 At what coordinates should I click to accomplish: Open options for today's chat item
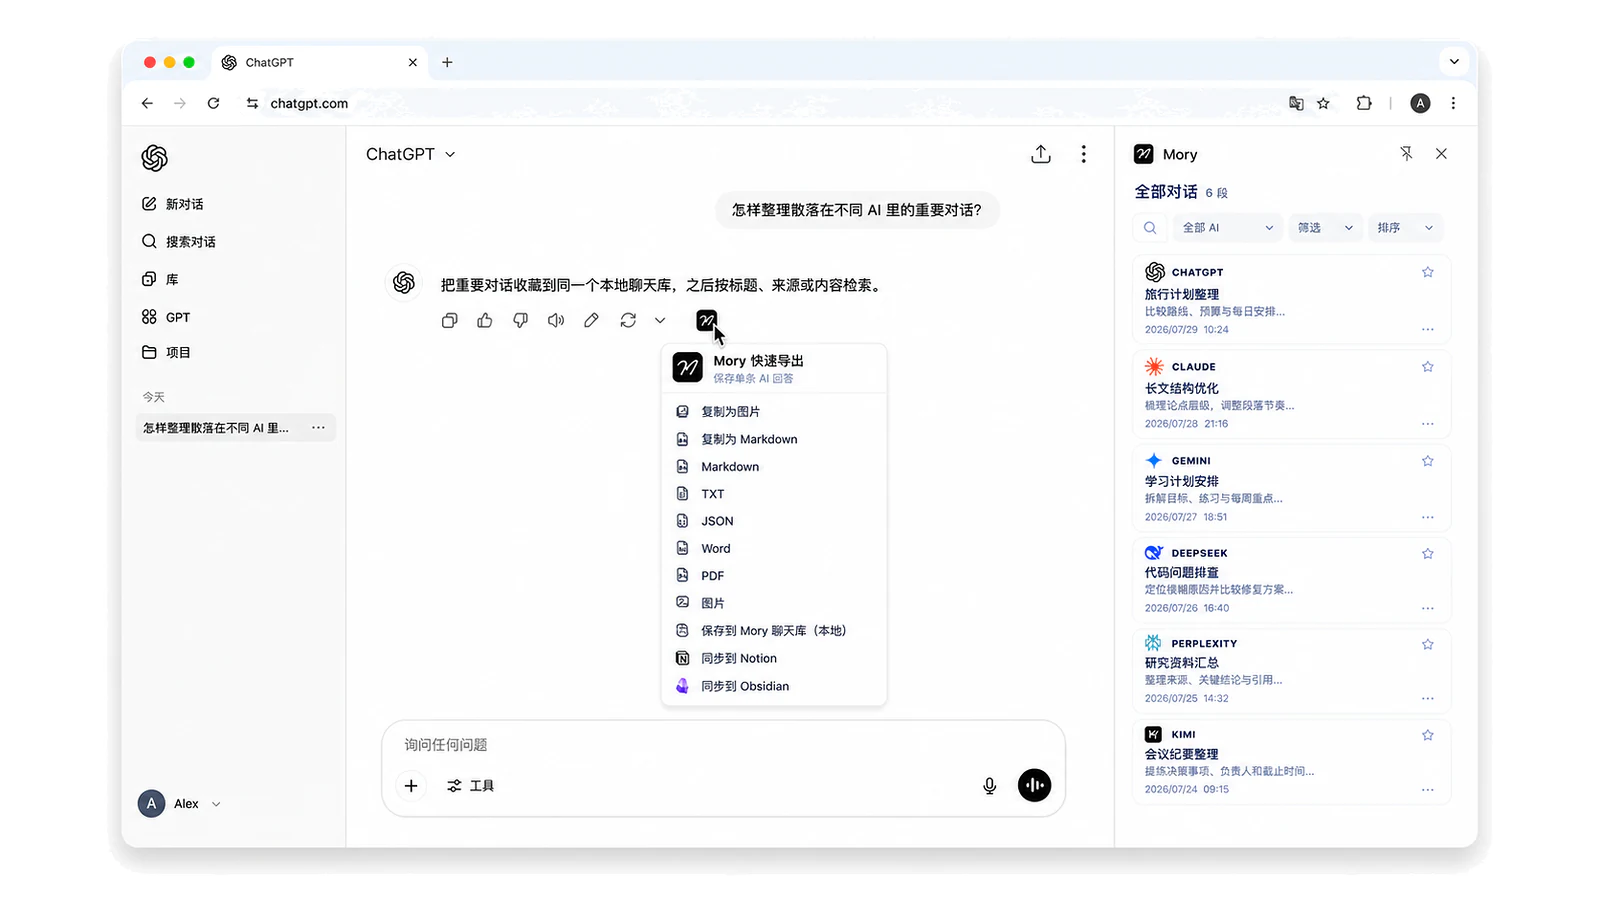[318, 428]
